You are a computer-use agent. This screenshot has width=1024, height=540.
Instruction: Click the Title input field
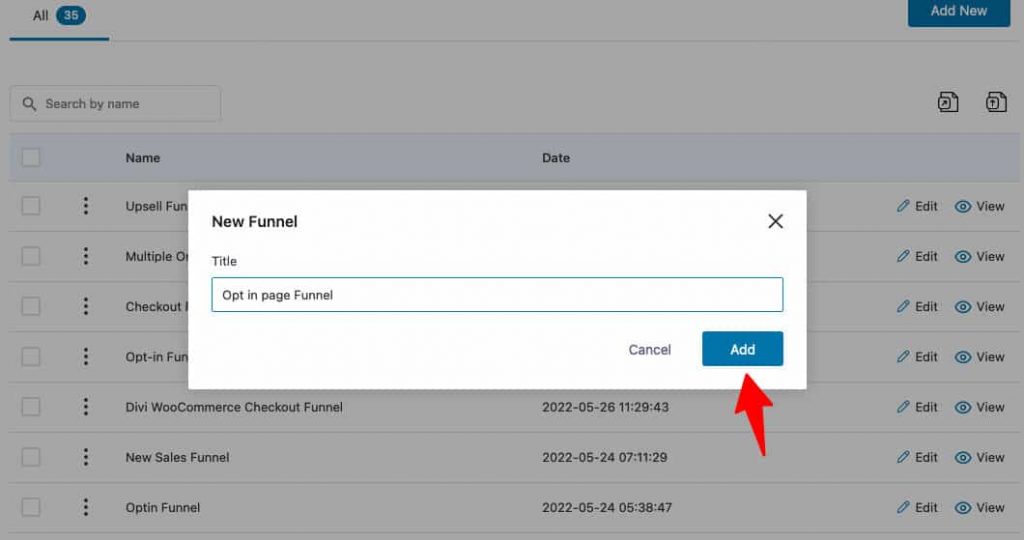pyautogui.click(x=497, y=294)
